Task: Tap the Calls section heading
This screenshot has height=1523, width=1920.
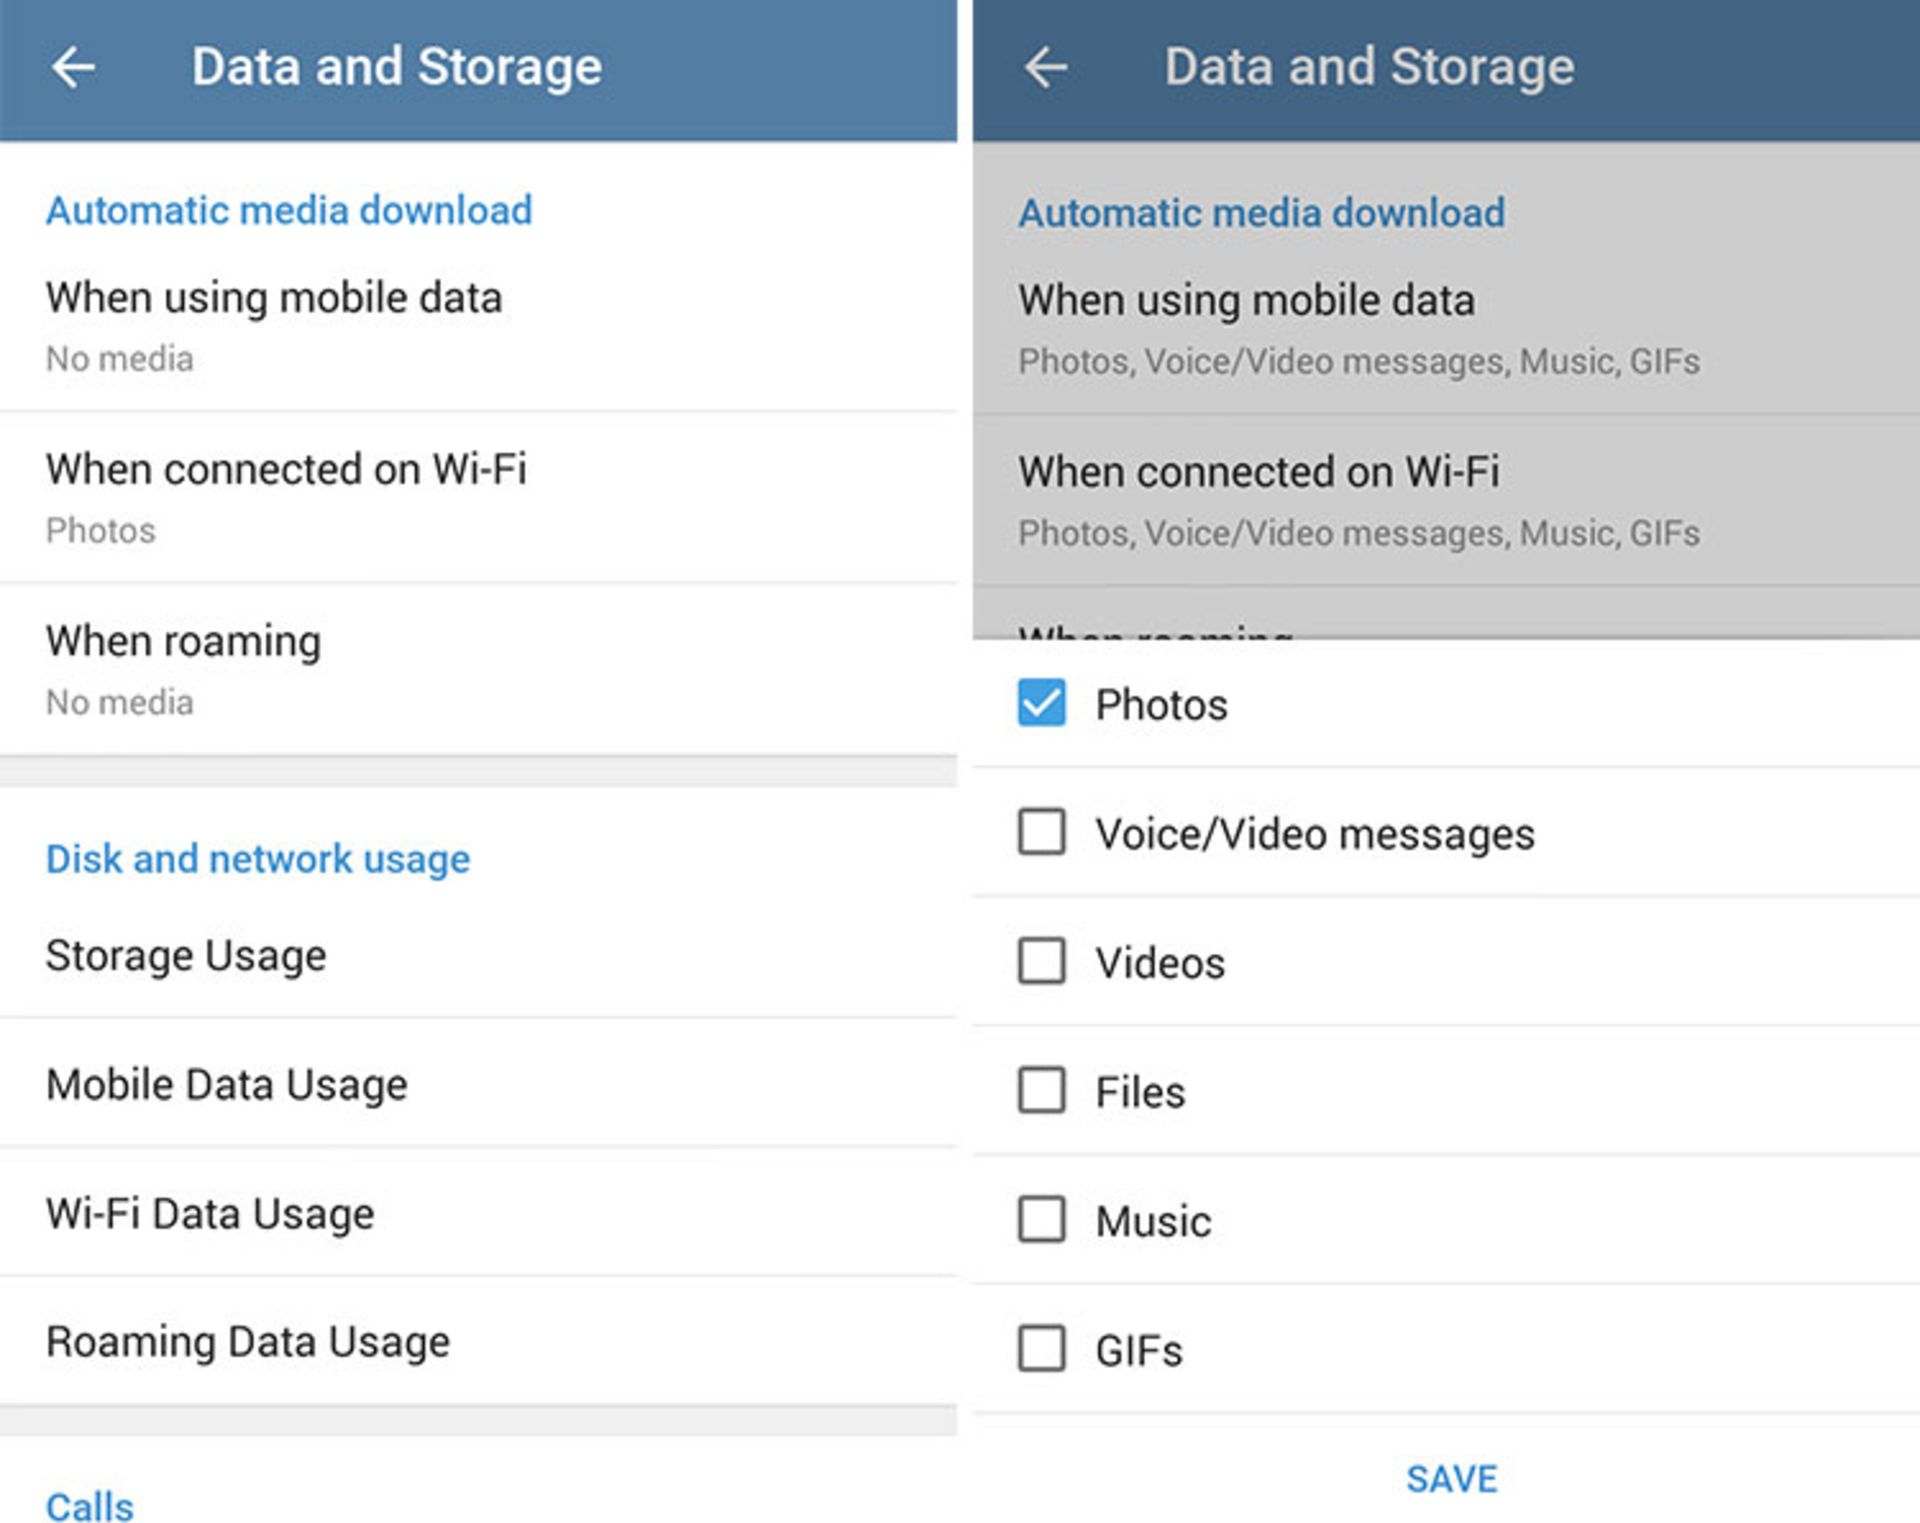Action: (x=90, y=1506)
